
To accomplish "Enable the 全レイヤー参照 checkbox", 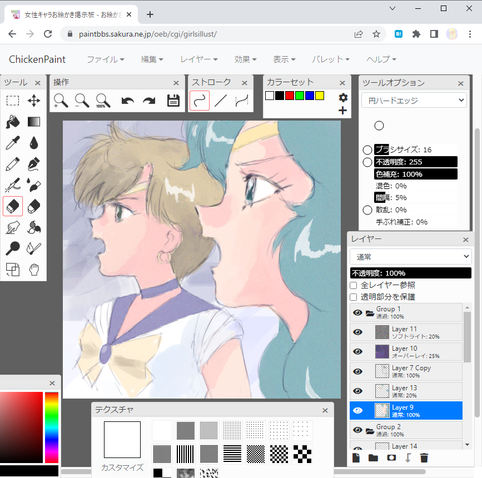I will click(353, 285).
